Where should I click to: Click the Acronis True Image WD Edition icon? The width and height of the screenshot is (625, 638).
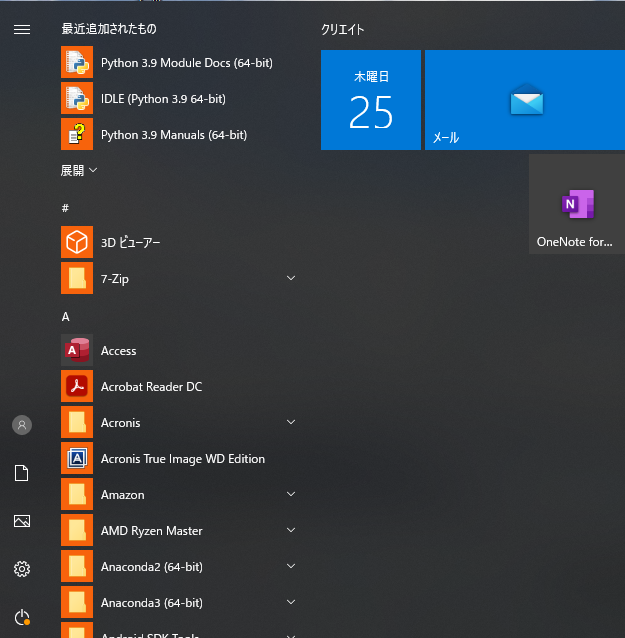(x=77, y=458)
